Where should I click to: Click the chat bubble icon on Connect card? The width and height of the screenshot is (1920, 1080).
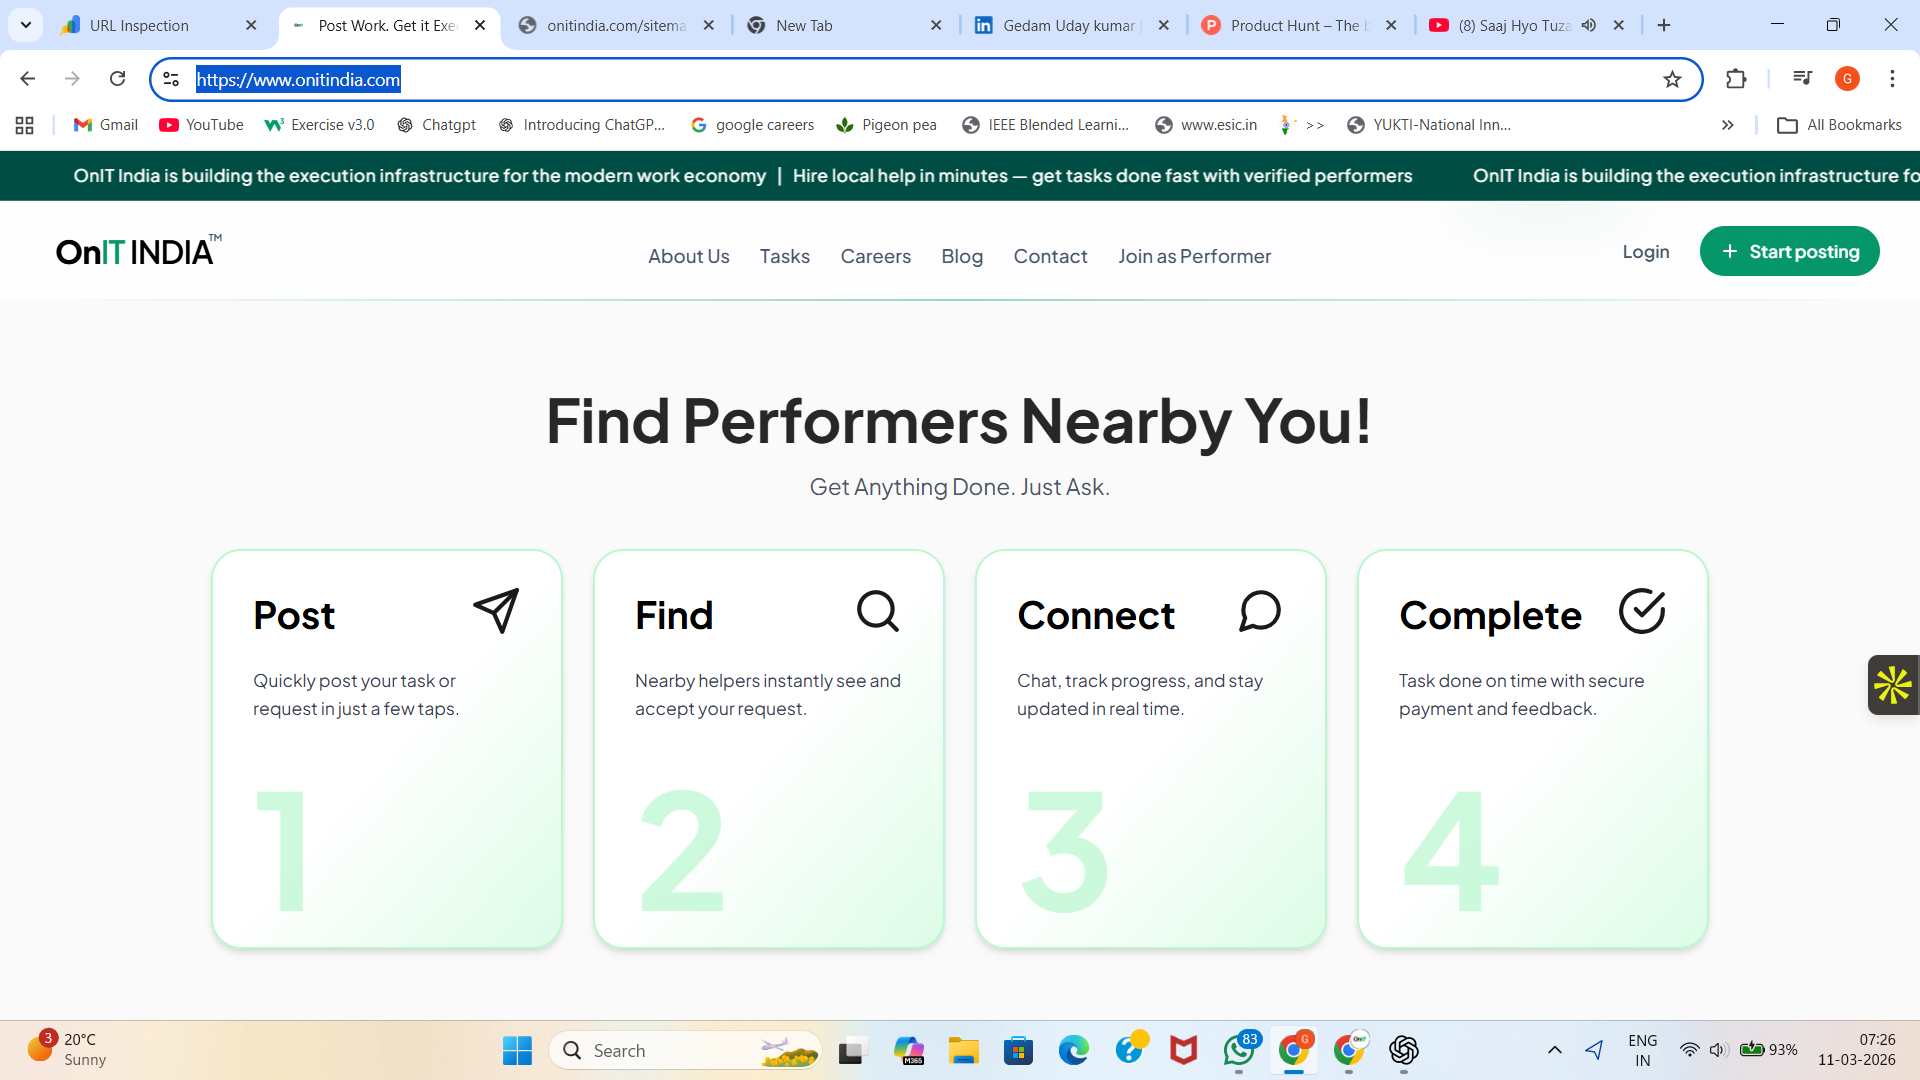coord(1260,611)
